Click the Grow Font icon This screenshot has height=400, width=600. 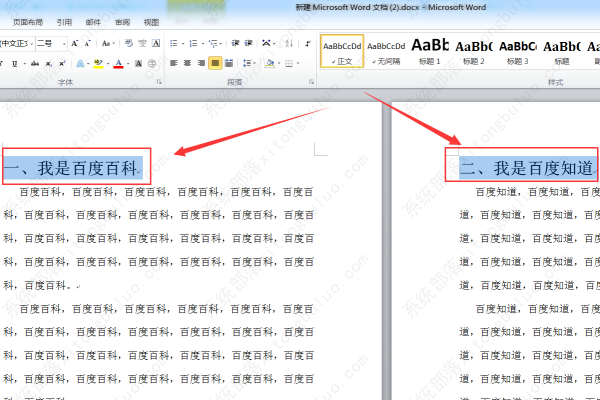[75, 43]
